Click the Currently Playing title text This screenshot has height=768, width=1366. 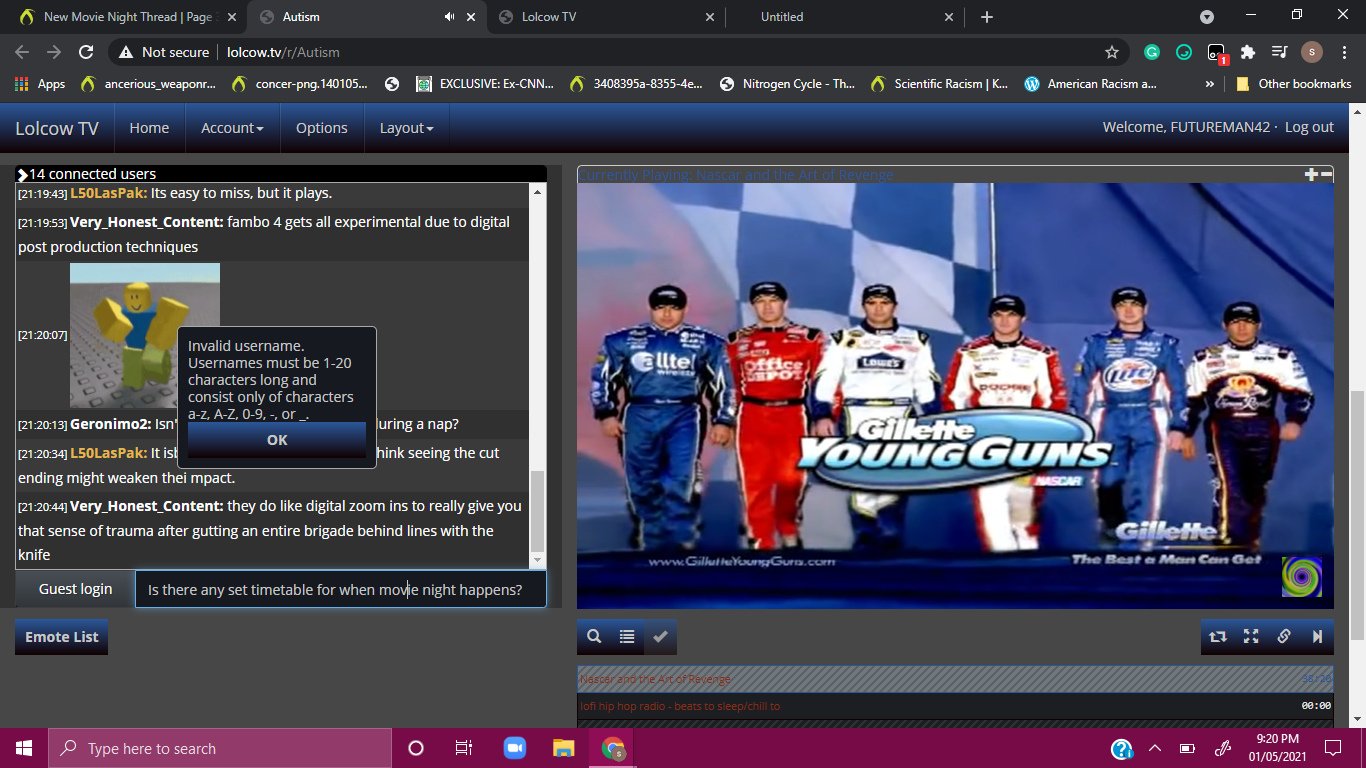point(736,175)
